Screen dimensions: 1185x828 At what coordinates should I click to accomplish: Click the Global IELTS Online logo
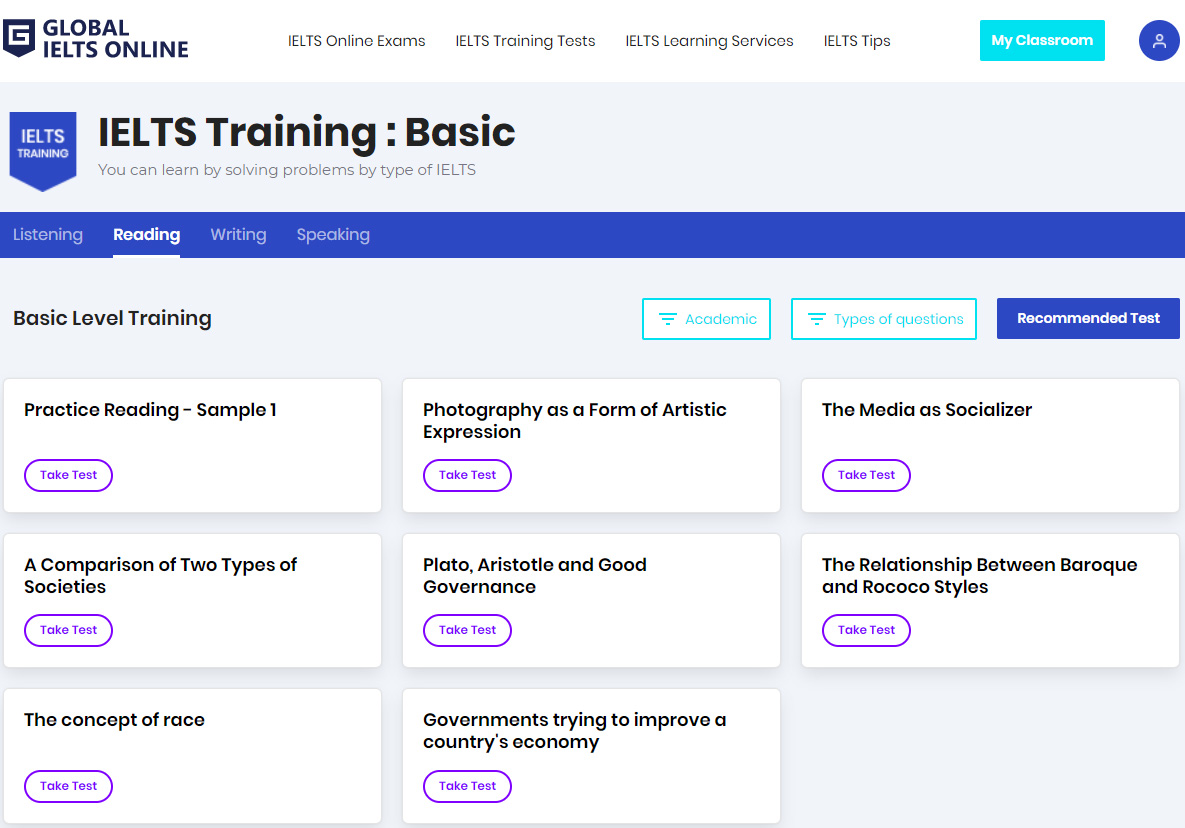[96, 39]
